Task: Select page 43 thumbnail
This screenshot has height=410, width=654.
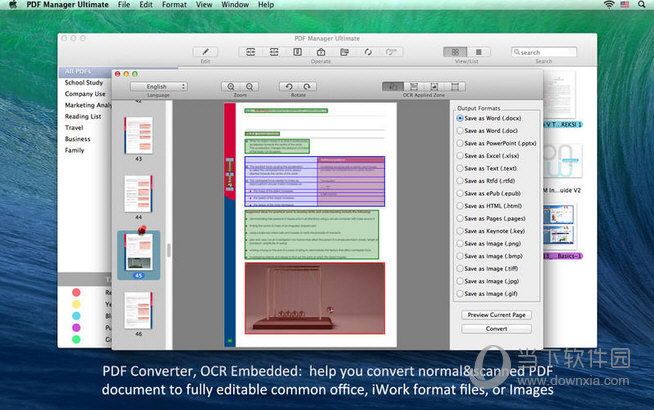Action: (138, 136)
